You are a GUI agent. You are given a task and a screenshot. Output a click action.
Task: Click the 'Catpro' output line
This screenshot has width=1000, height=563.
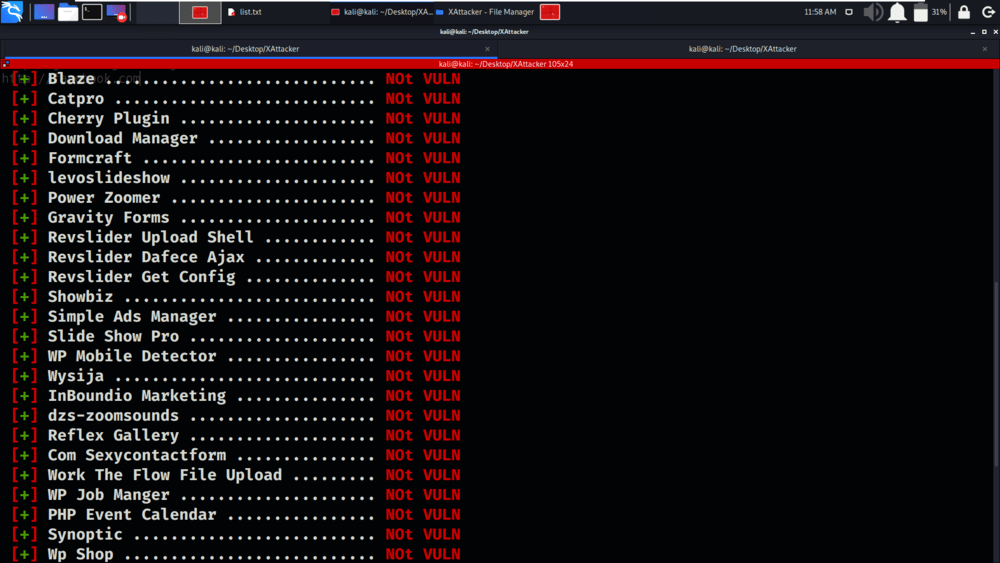[236, 99]
